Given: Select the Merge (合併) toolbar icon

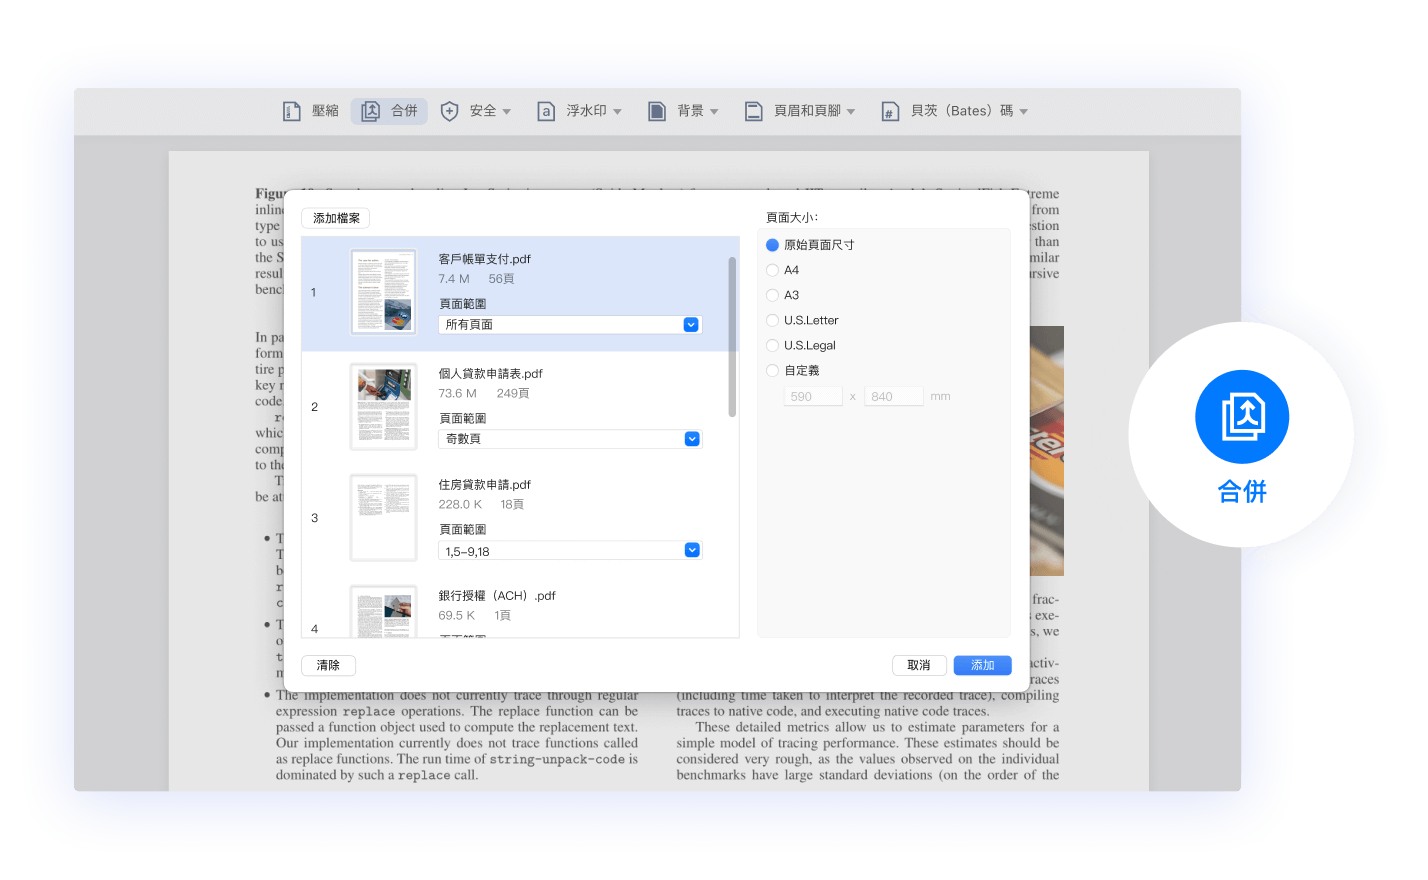Looking at the screenshot, I should coord(371,111).
